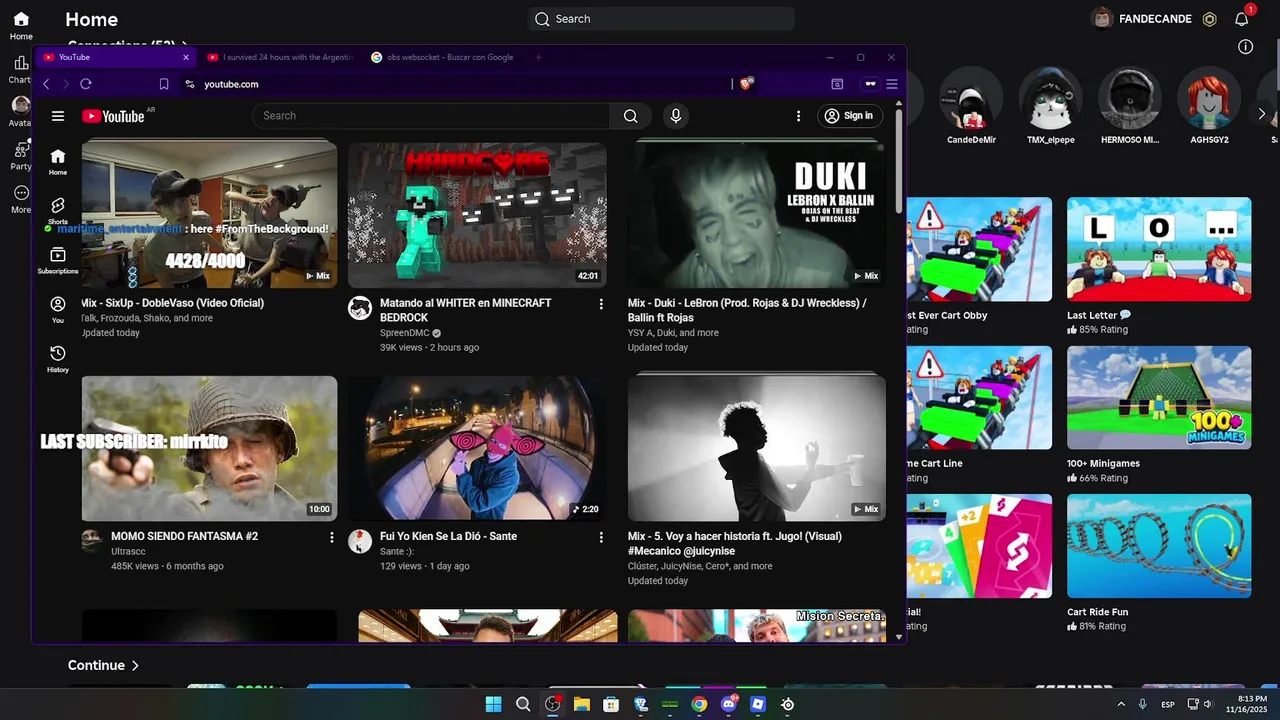Reload the page in Brave browser
The image size is (1280, 720).
(x=86, y=84)
